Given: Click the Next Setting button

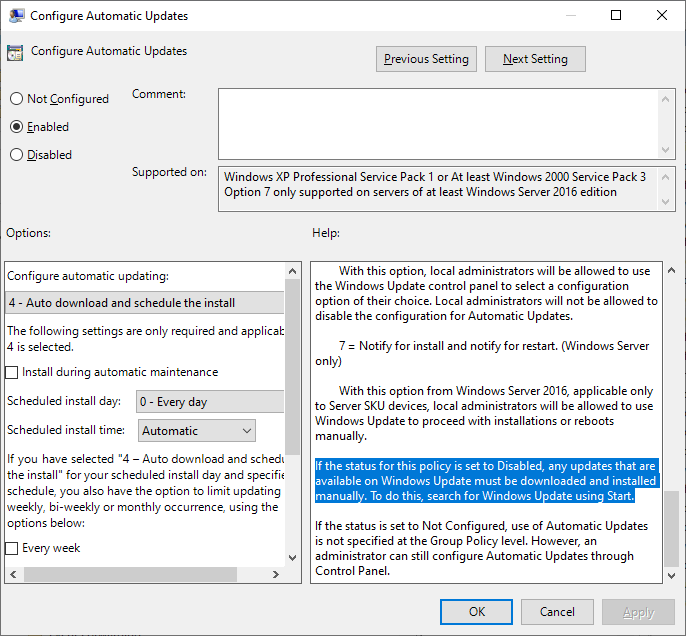Looking at the screenshot, I should point(535,59).
